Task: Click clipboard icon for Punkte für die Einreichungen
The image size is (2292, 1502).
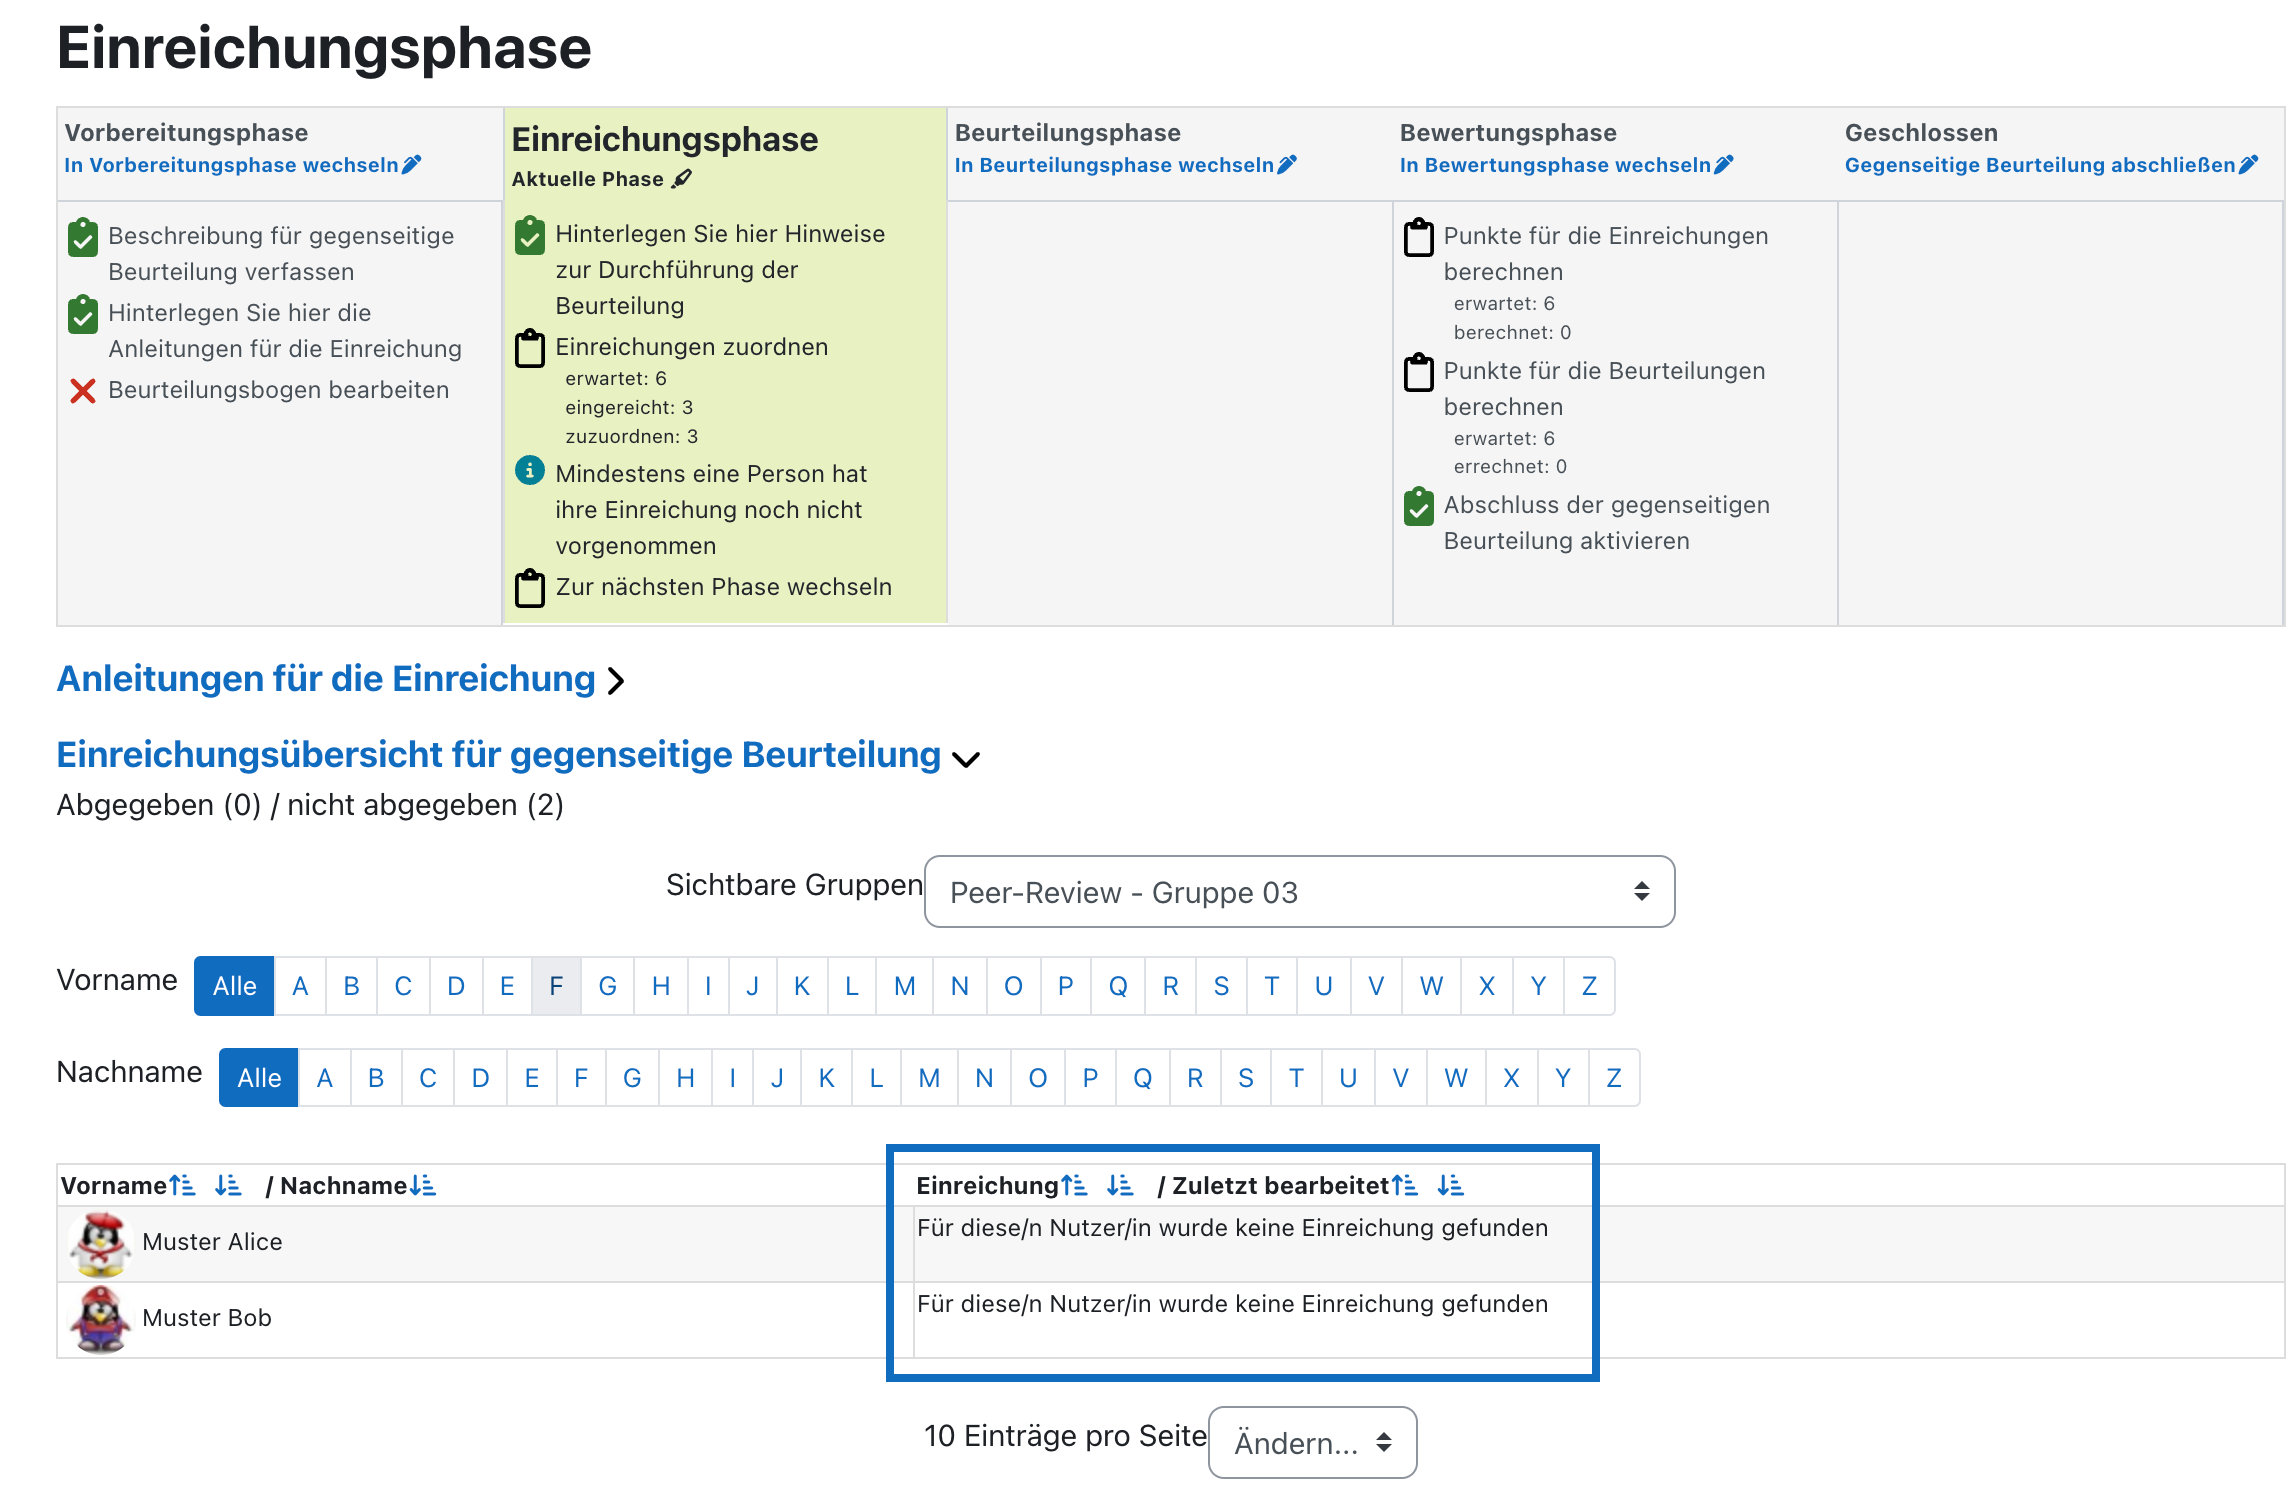Action: 1418,237
